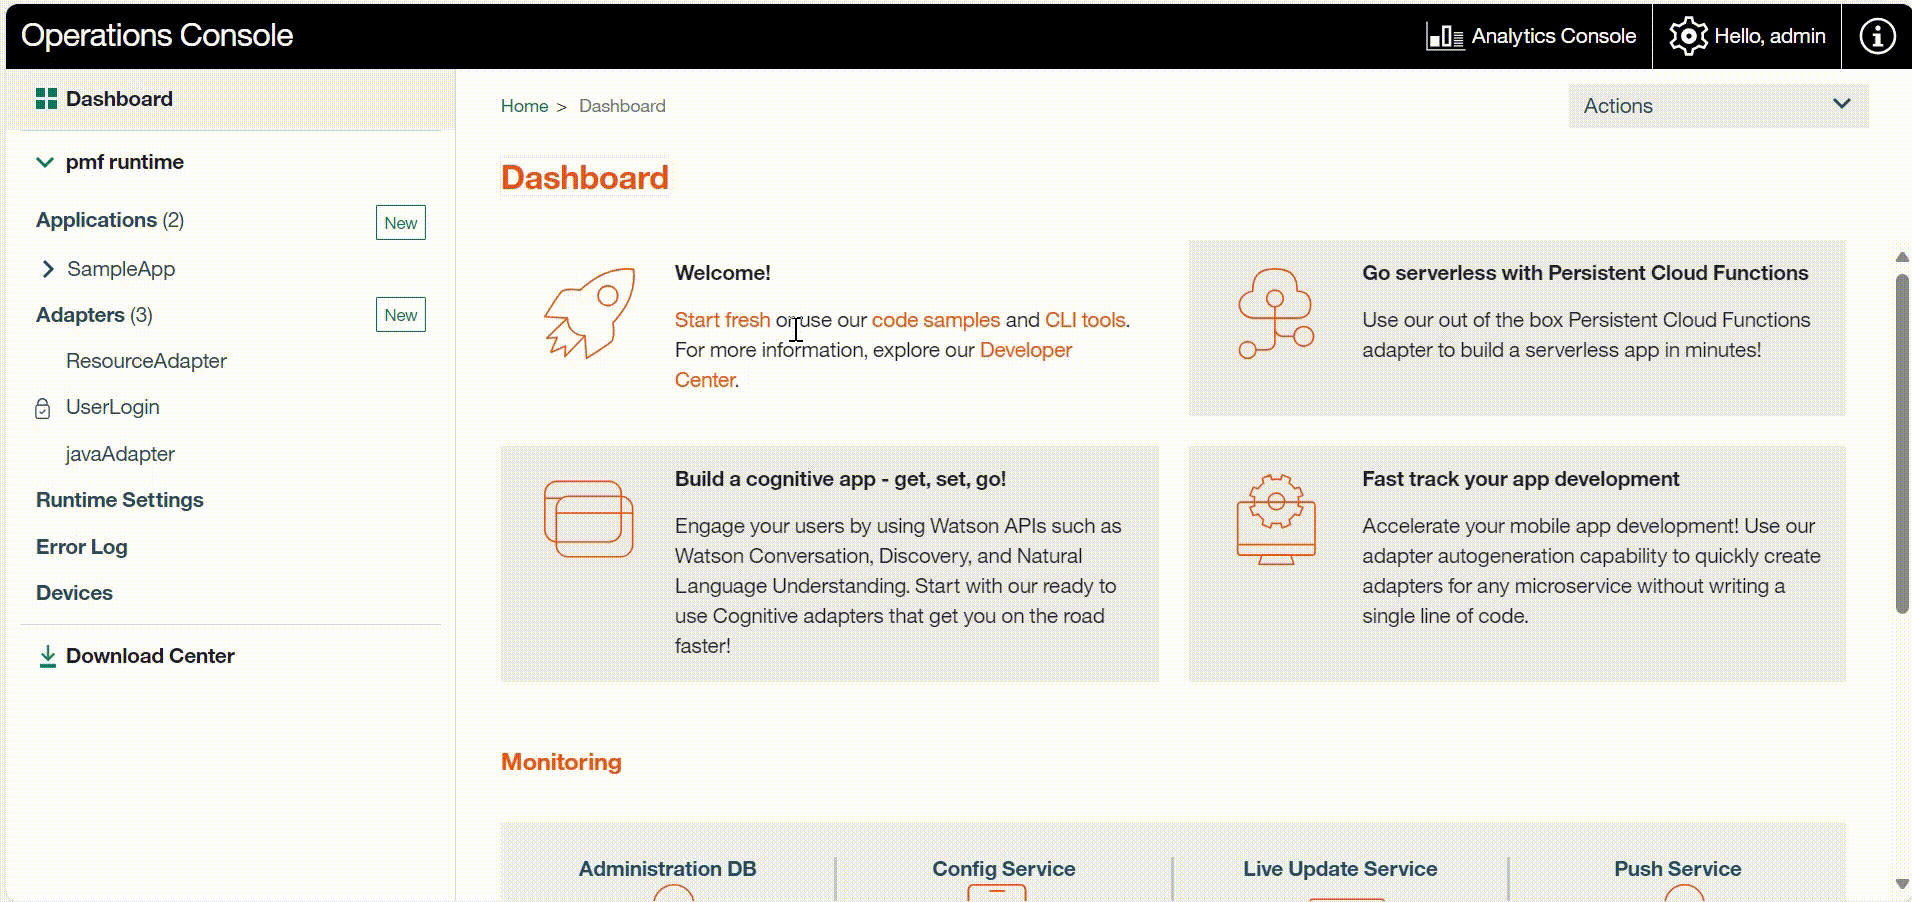Collapse the pmf runtime section
The image size is (1912, 902).
click(45, 162)
